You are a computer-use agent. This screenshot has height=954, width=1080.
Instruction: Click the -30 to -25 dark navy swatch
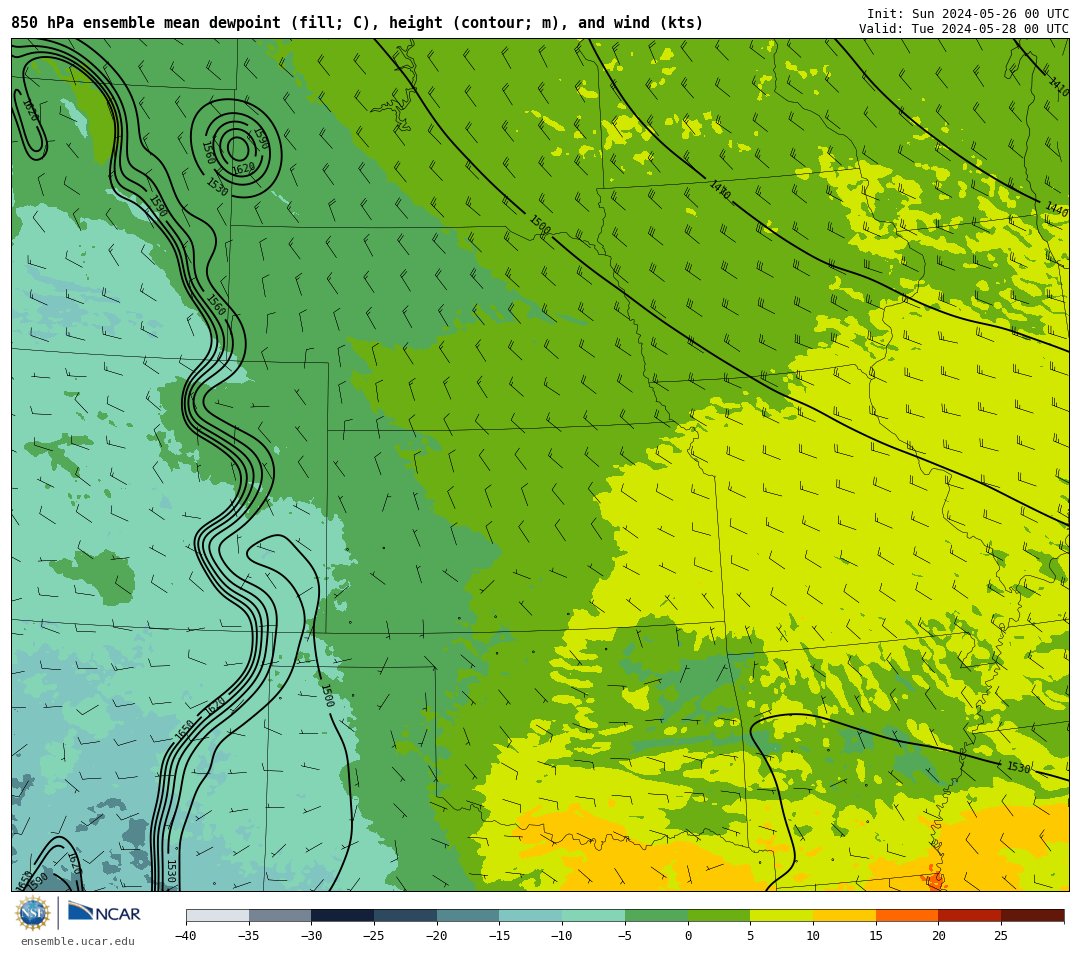[342, 915]
